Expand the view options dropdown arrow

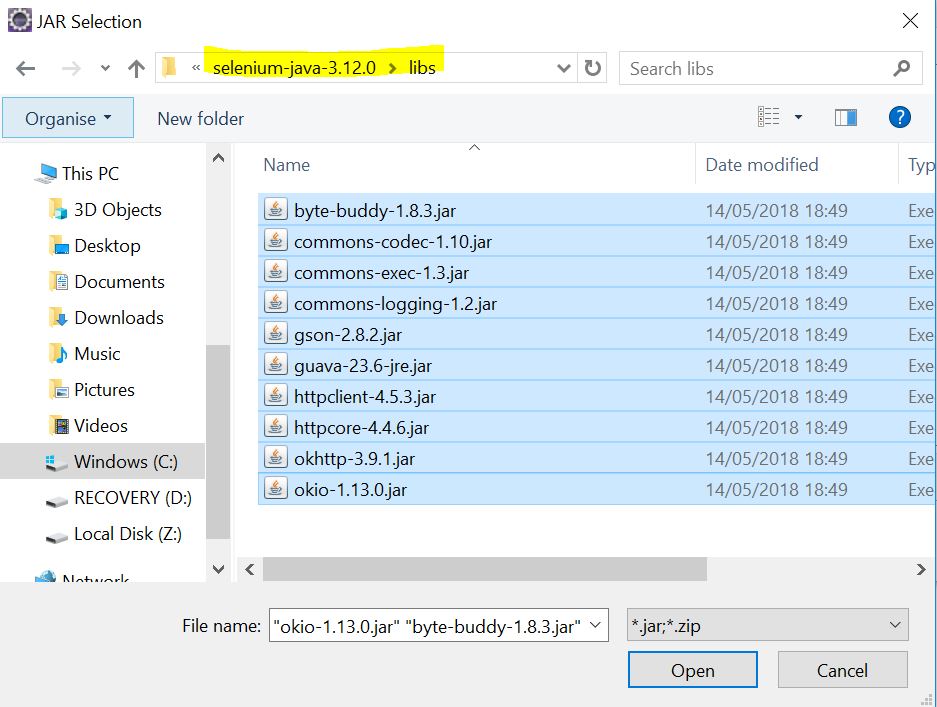click(x=798, y=118)
